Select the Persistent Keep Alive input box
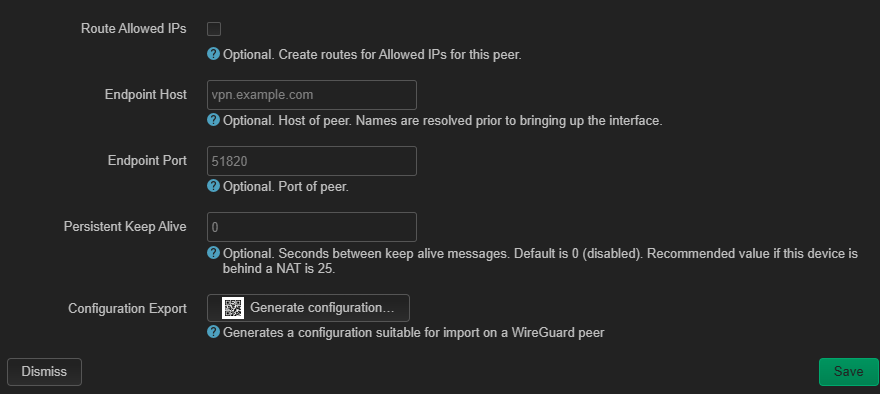Viewport: 880px width, 394px height. (x=312, y=227)
